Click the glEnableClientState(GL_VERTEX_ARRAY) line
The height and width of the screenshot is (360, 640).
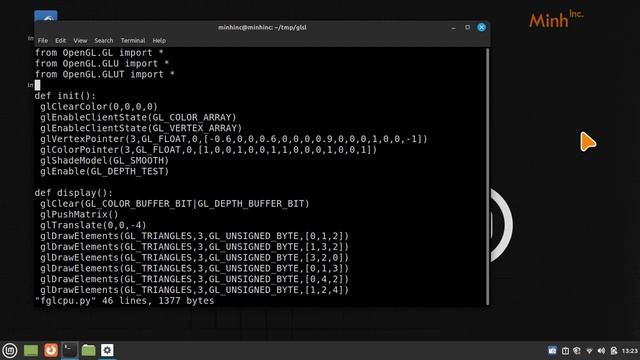141,128
